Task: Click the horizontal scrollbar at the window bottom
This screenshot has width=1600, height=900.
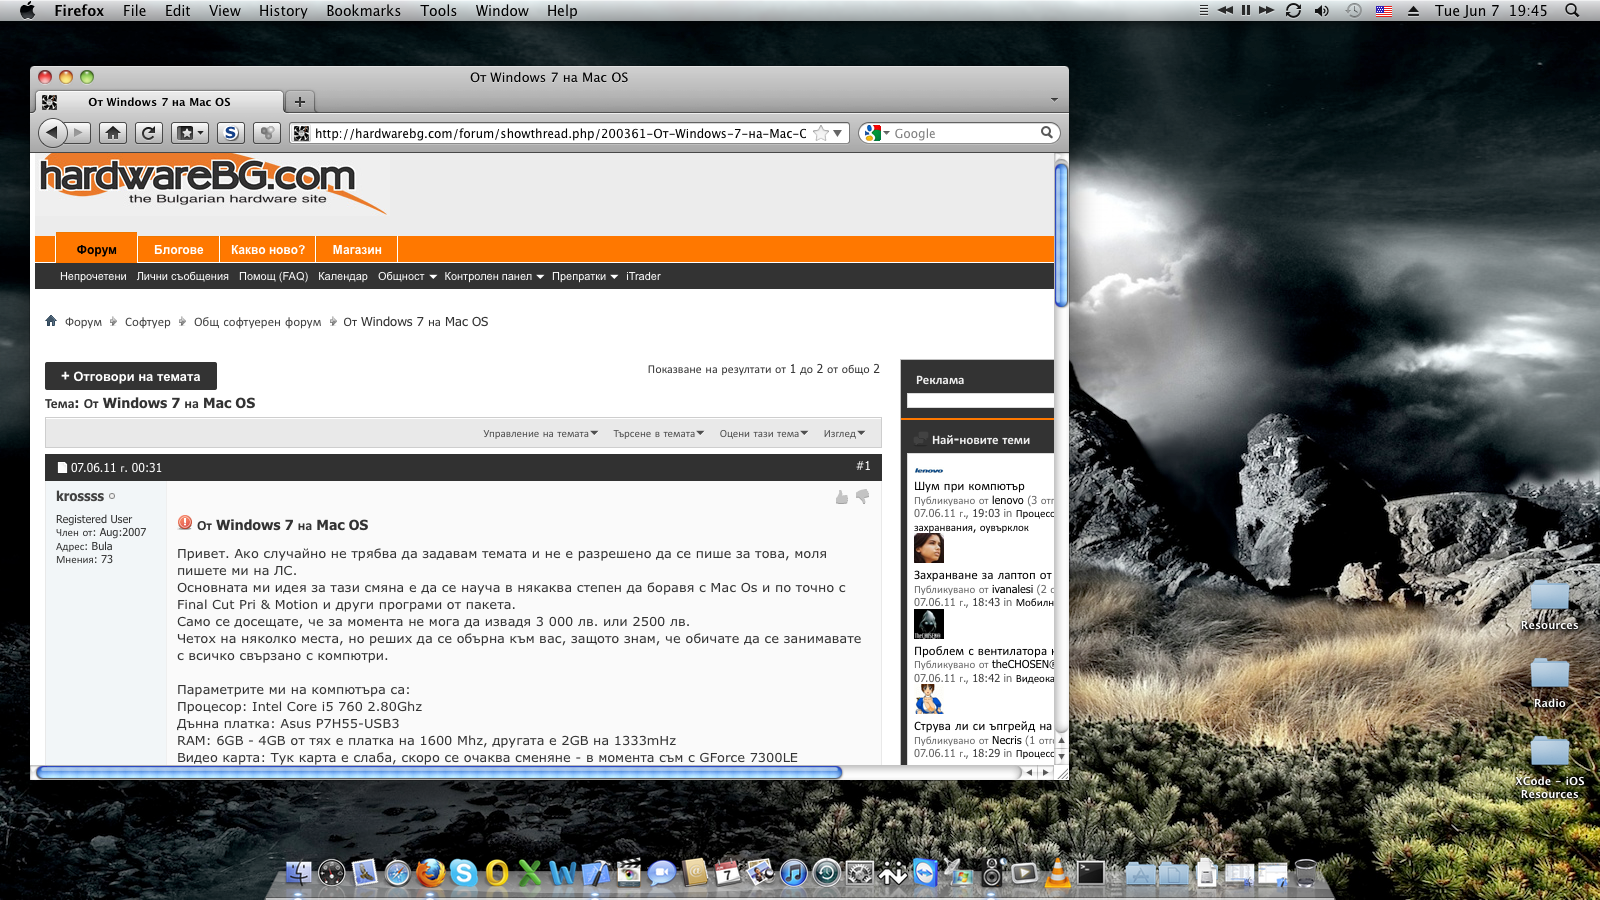Action: coord(438,772)
